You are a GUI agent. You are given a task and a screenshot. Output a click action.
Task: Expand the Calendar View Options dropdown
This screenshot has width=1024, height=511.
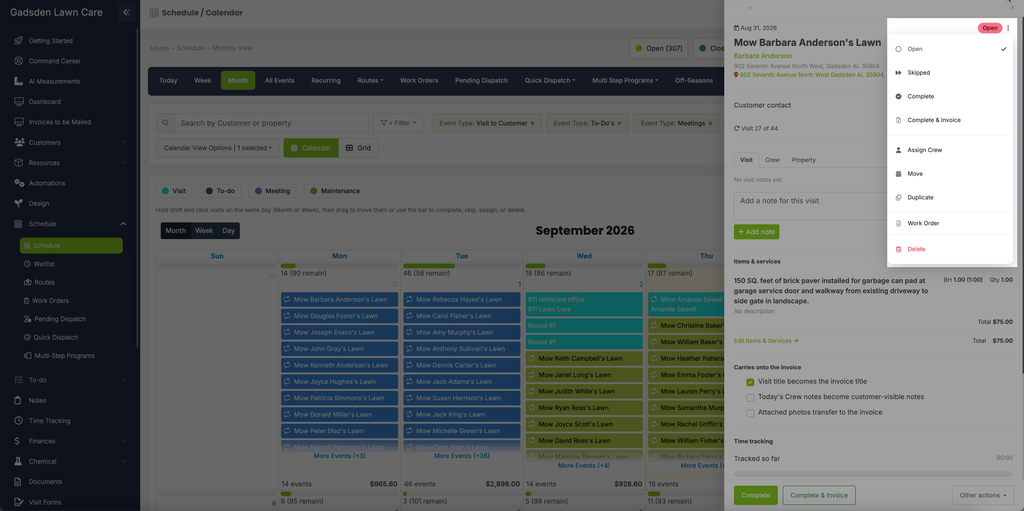pyautogui.click(x=218, y=148)
